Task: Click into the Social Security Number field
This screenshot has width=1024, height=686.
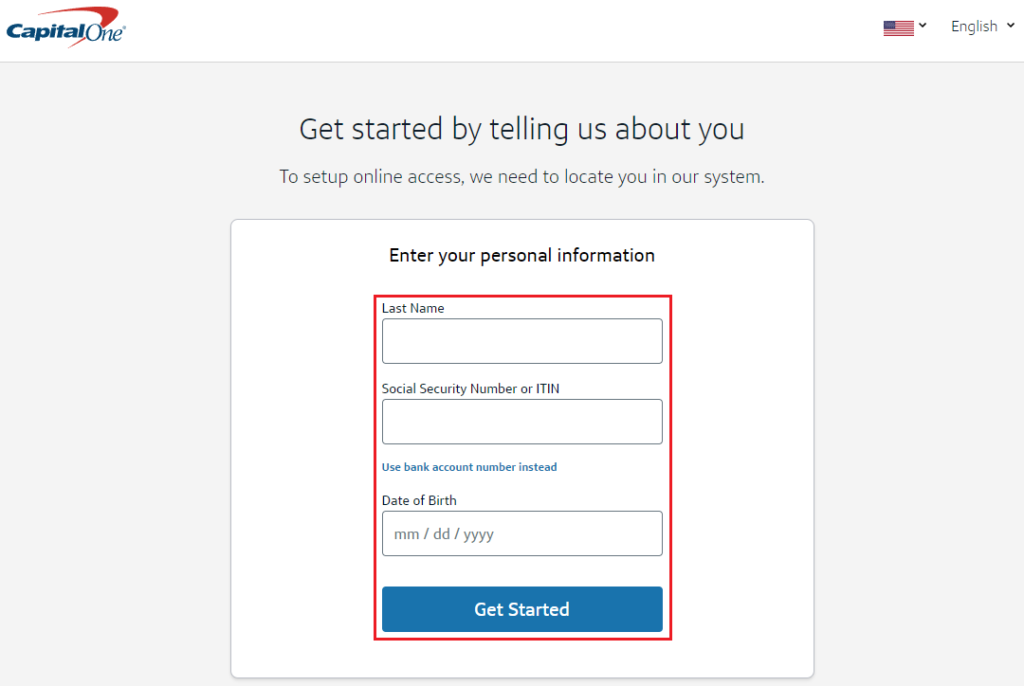Action: click(522, 422)
